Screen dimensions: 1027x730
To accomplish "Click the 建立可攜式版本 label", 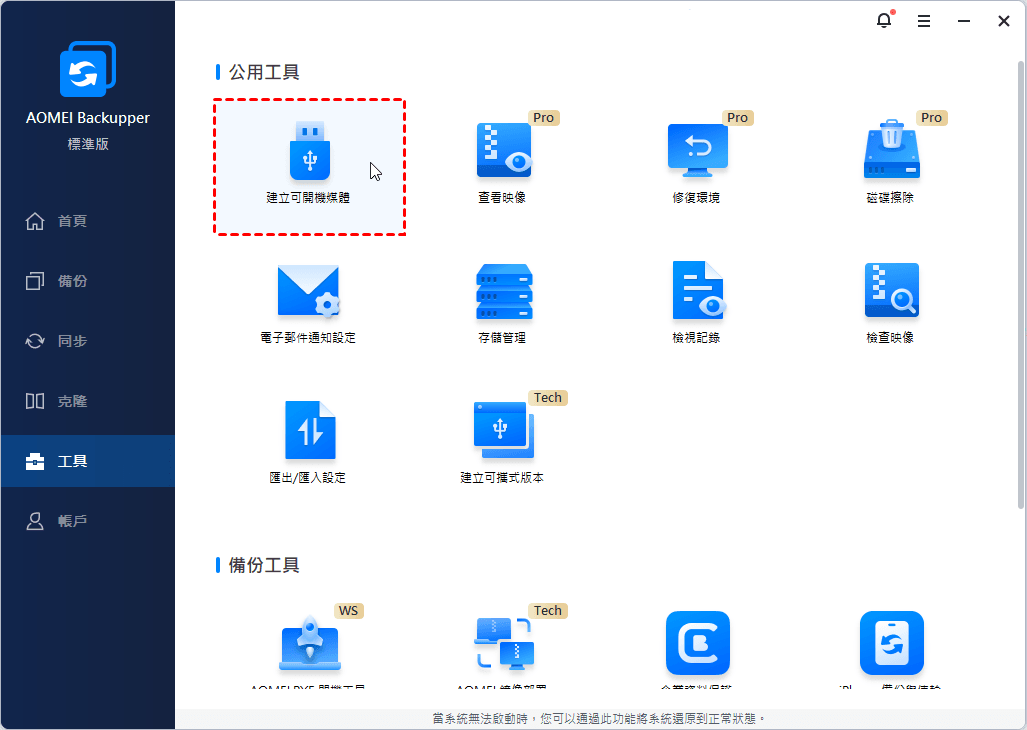I will [502, 478].
